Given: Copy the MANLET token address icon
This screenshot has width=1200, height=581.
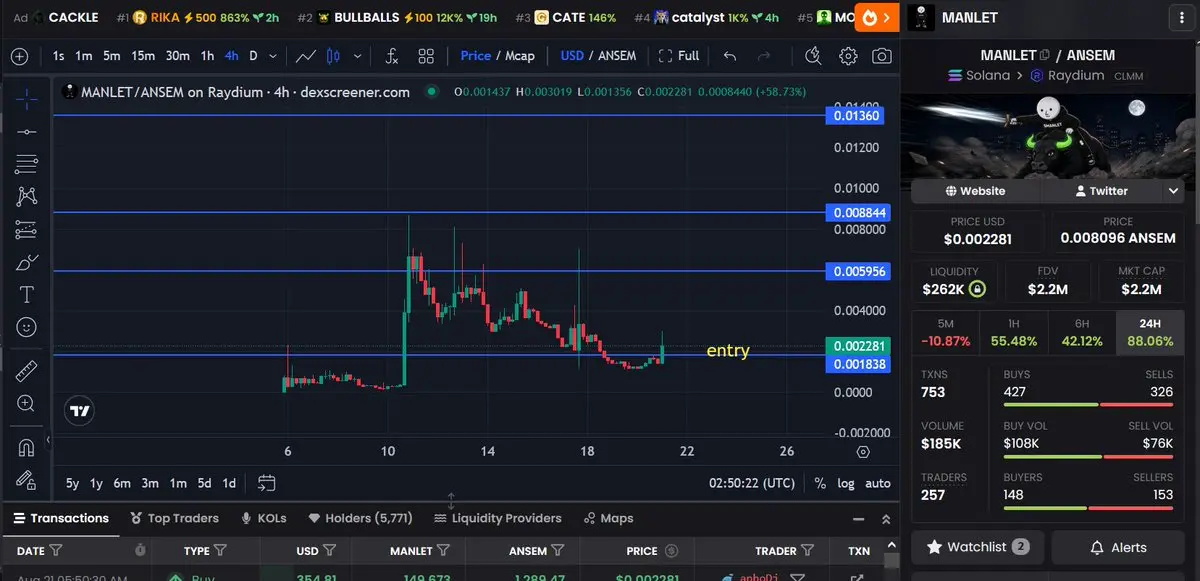Looking at the screenshot, I should click(x=1045, y=55).
